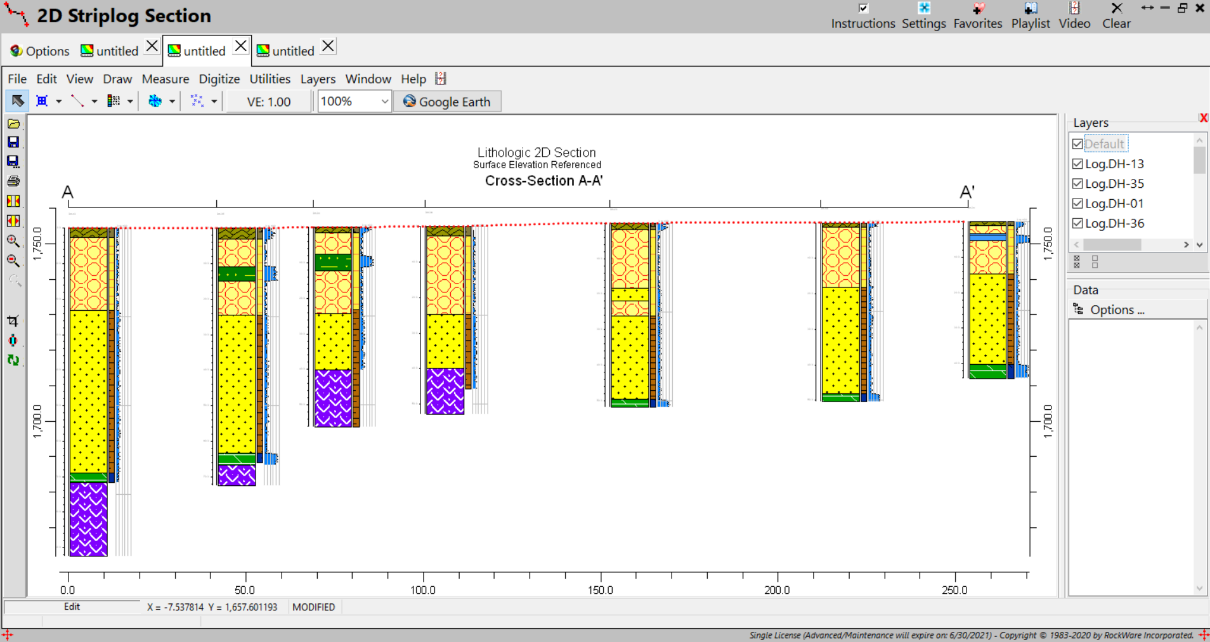Expand the line draw tool dropdown arrow
The height and width of the screenshot is (642, 1210).
(95, 101)
